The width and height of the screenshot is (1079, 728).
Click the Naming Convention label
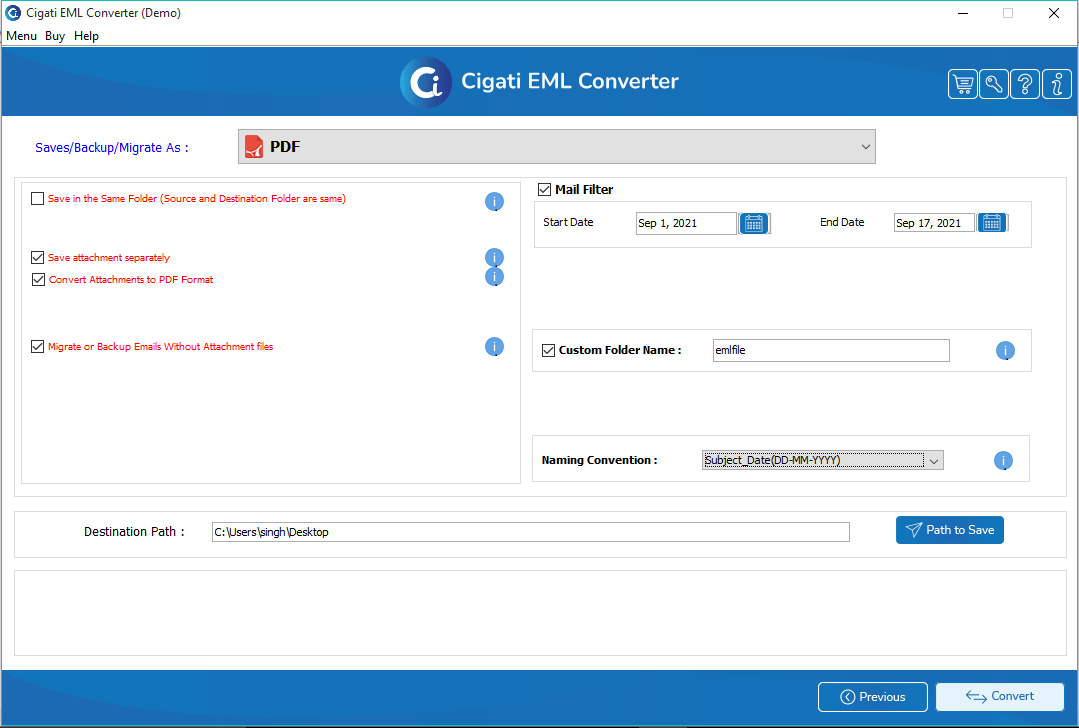point(599,460)
